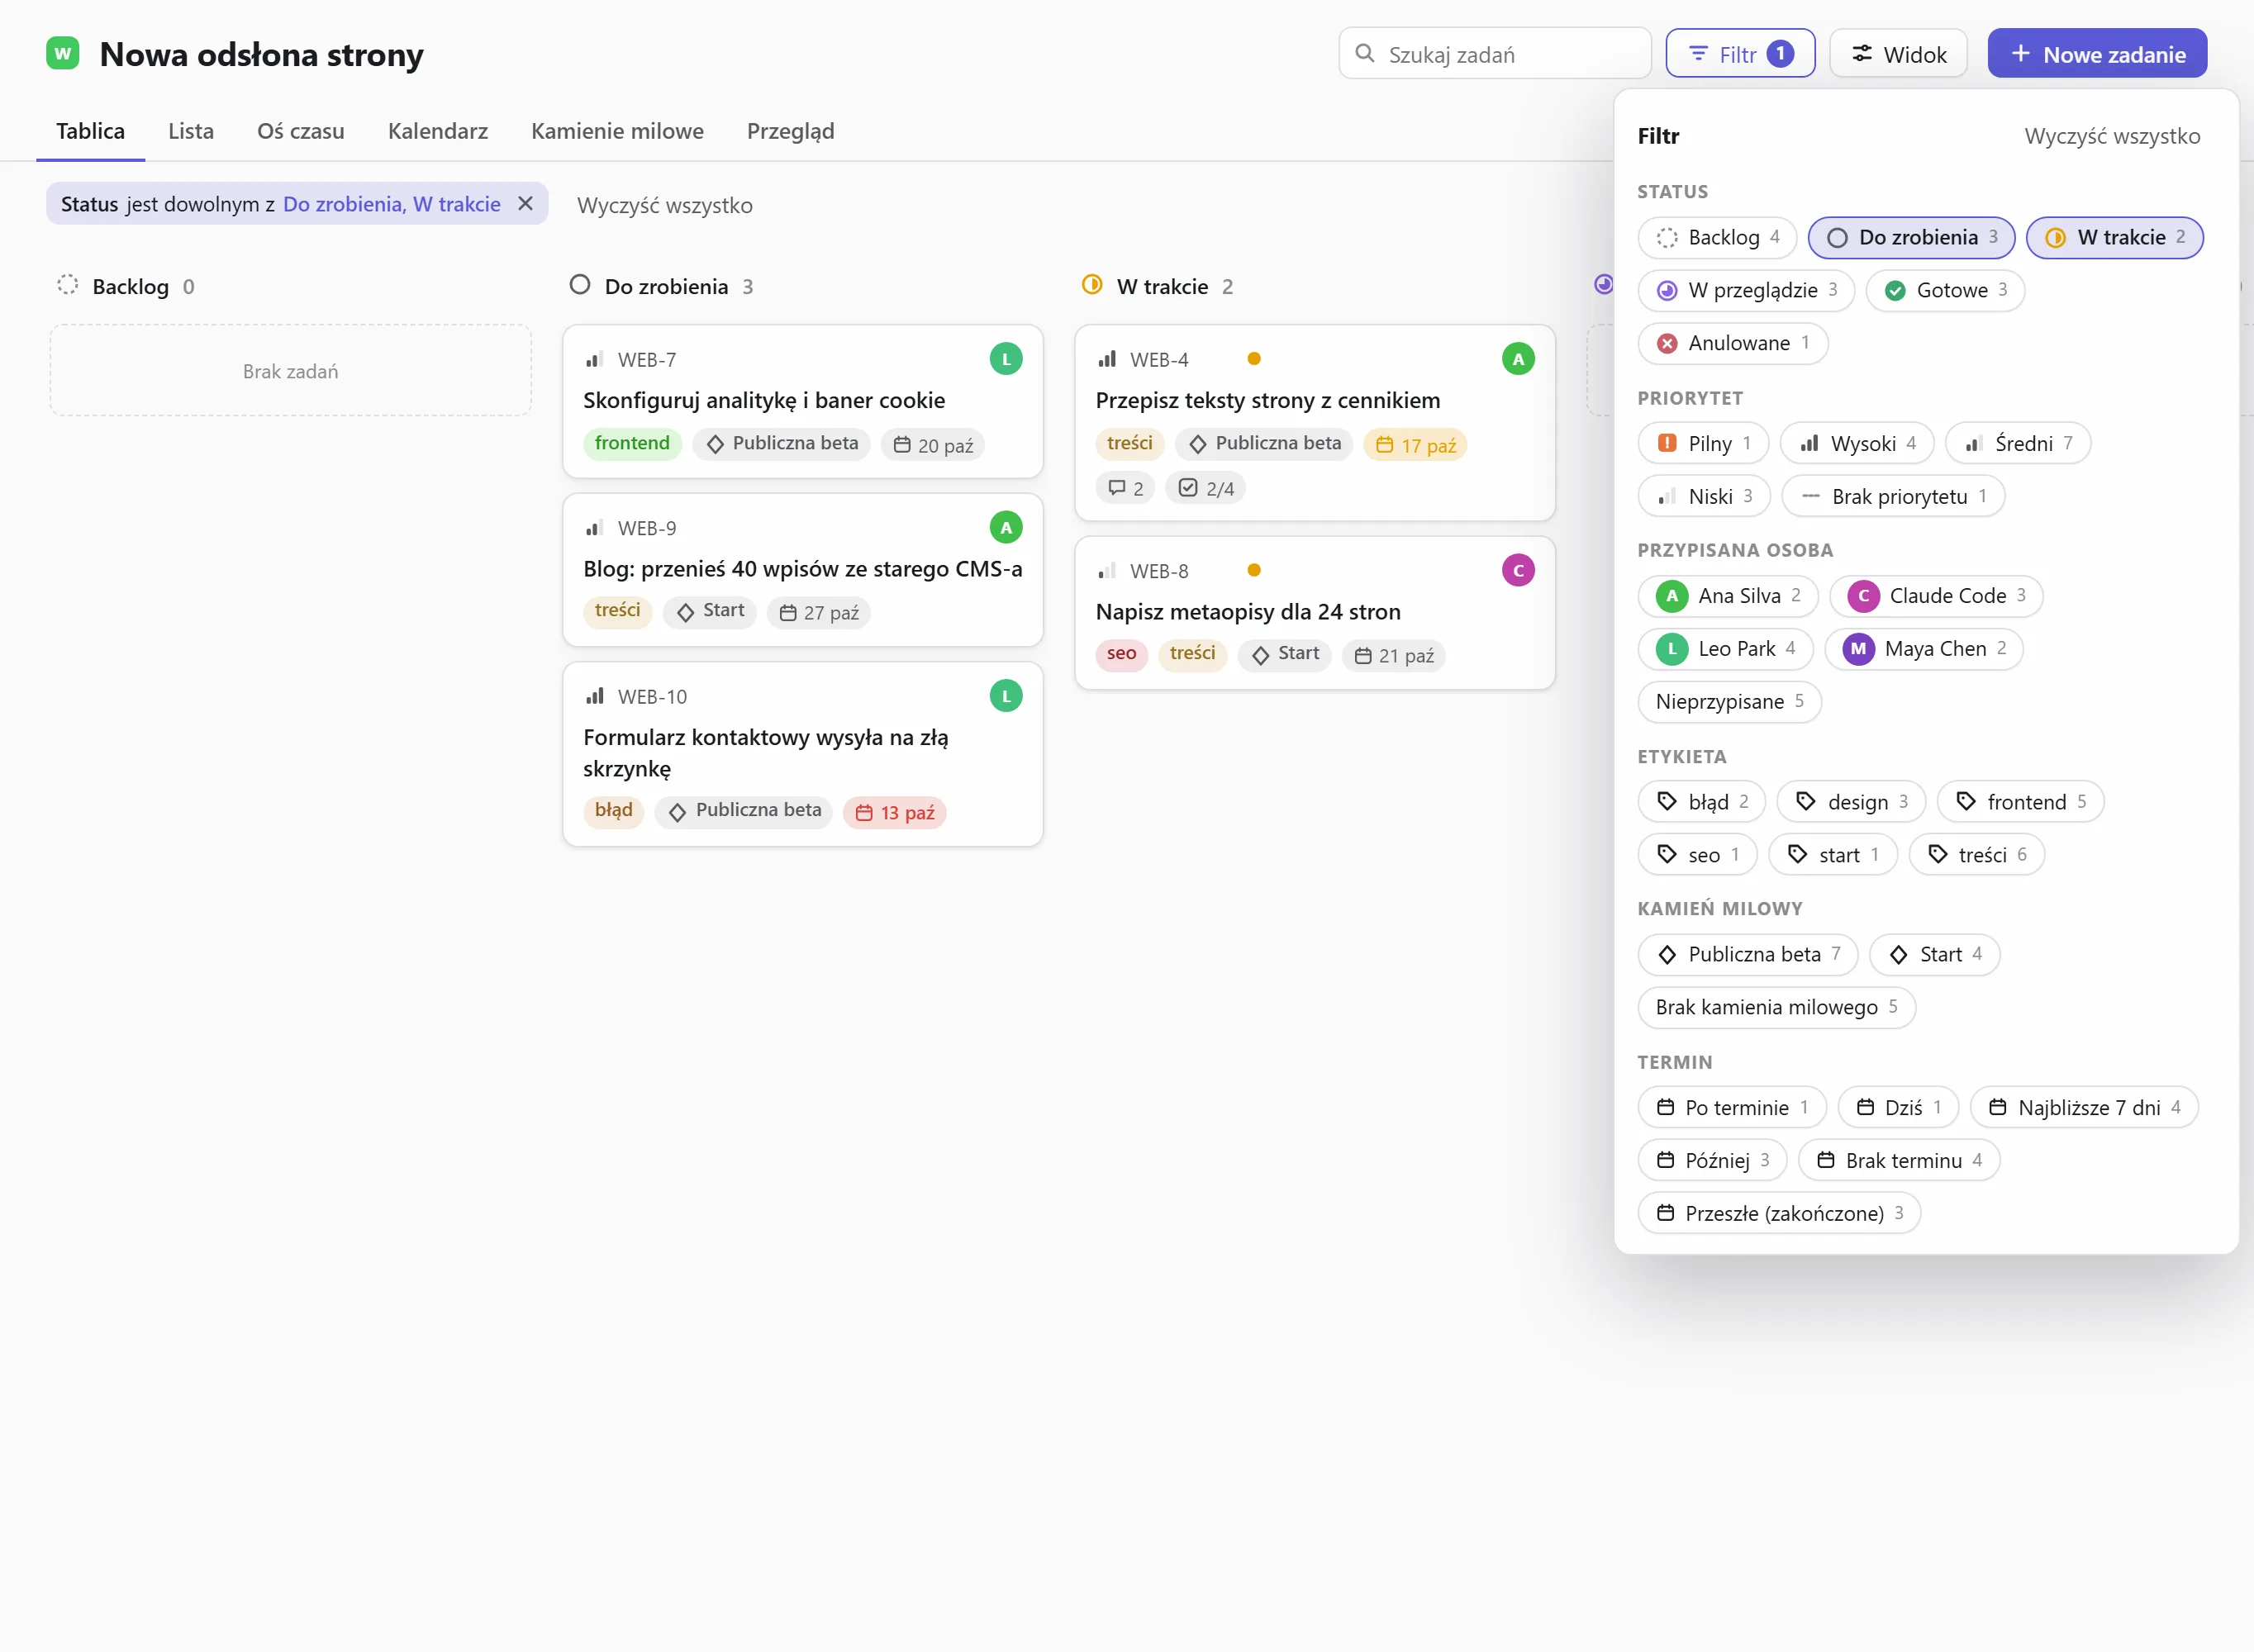Toggle the Gotowe status filter
Viewport: 2254px width, 1652px height.
[1945, 291]
